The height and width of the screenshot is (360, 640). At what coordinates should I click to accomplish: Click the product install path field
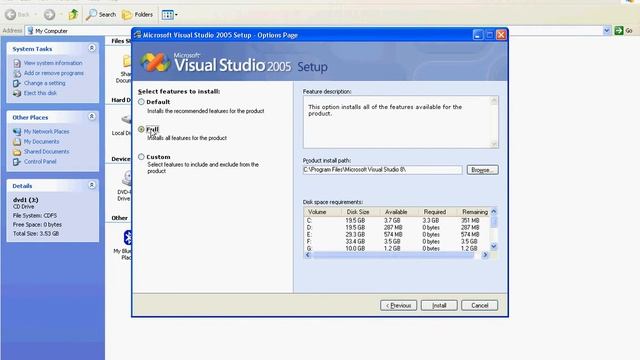[x=382, y=169]
